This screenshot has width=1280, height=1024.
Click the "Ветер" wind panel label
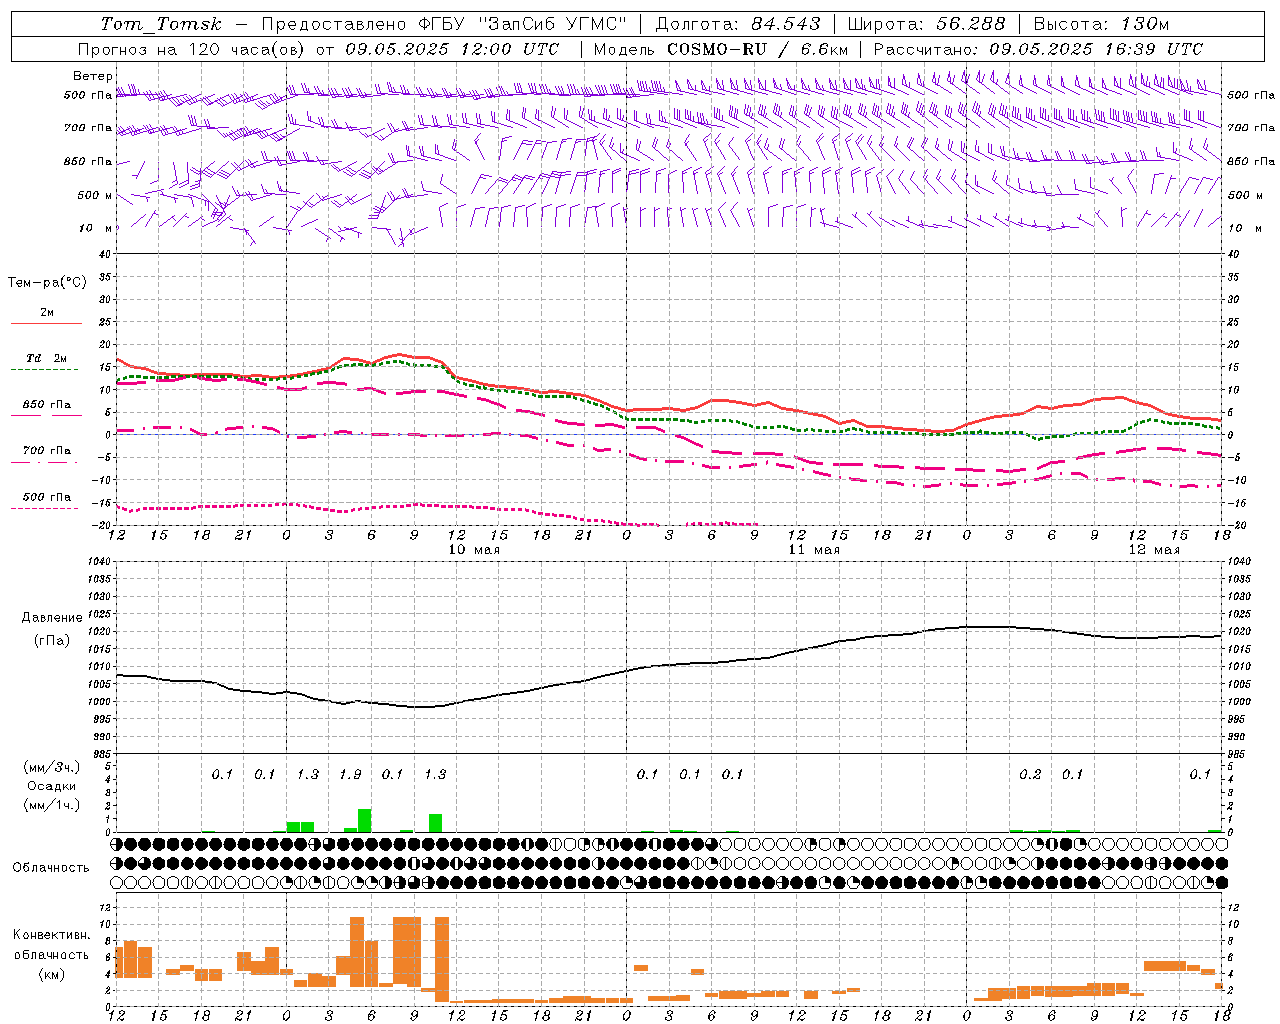pos(93,76)
